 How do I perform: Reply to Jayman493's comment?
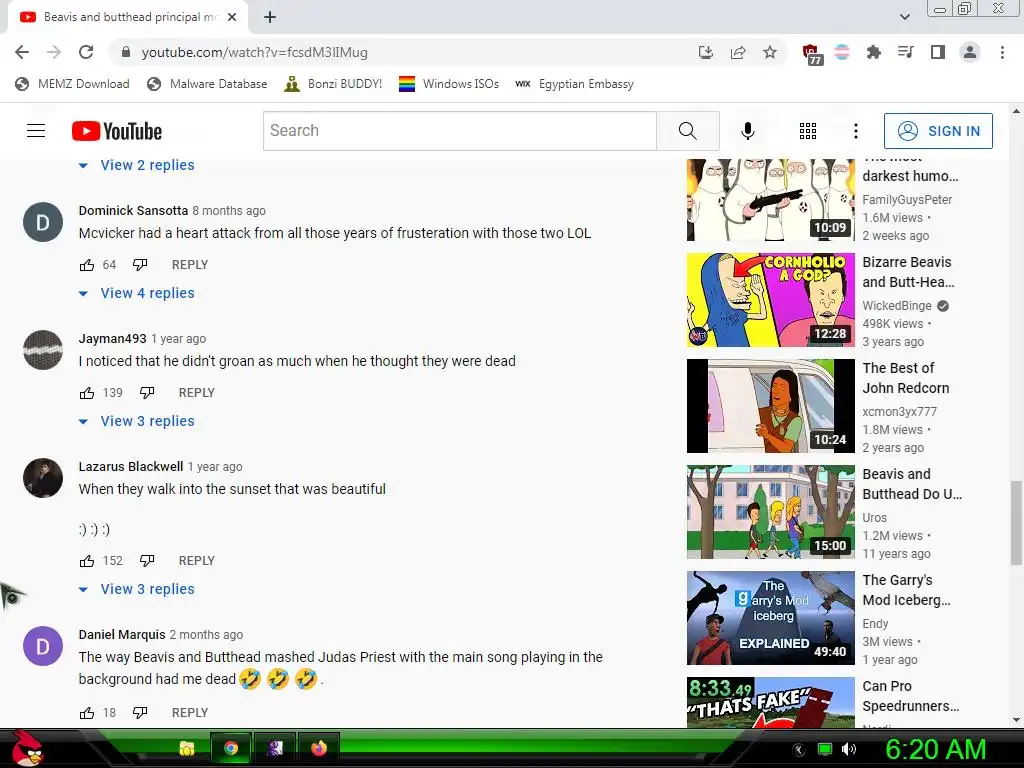[197, 392]
